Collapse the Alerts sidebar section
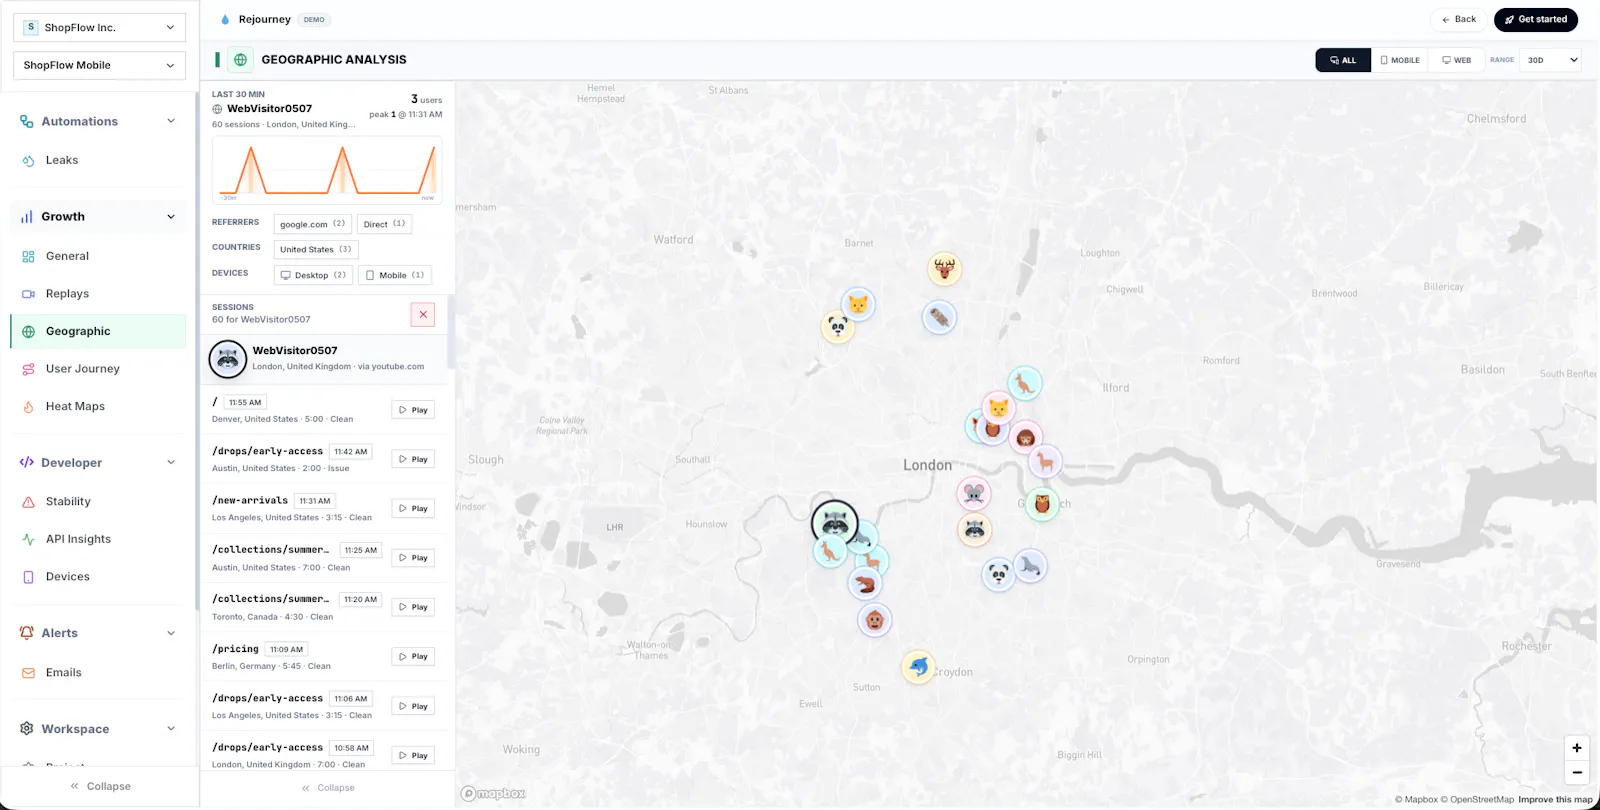The height and width of the screenshot is (810, 1600). pyautogui.click(x=171, y=633)
